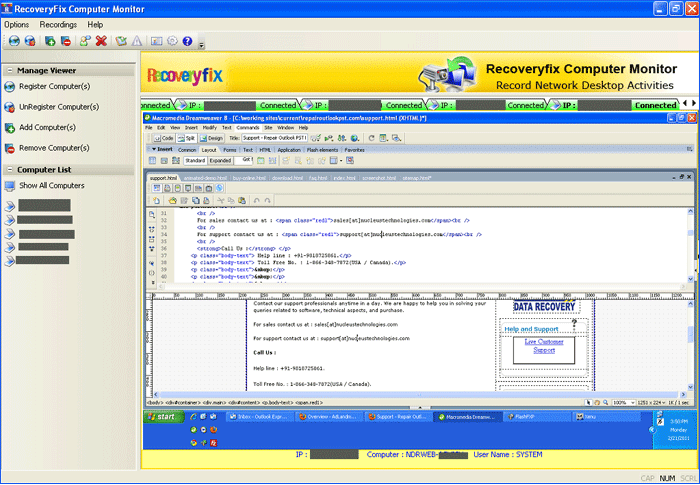
Task: Click Split view button in Dreamweaver
Action: click(187, 138)
